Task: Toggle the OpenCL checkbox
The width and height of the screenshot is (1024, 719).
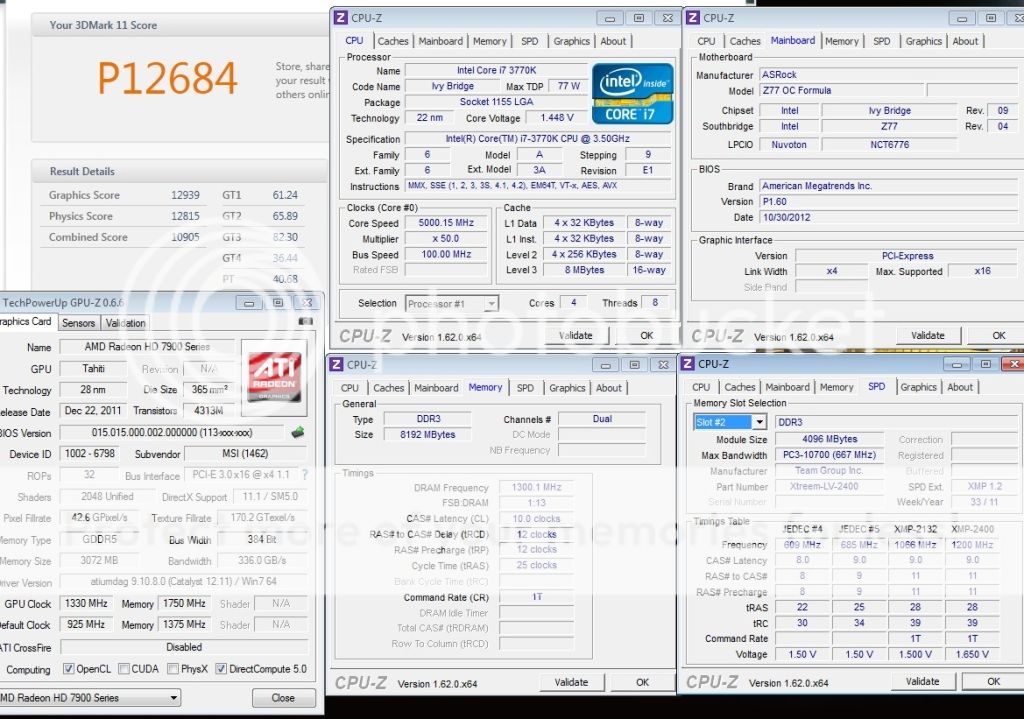Action: [x=69, y=669]
